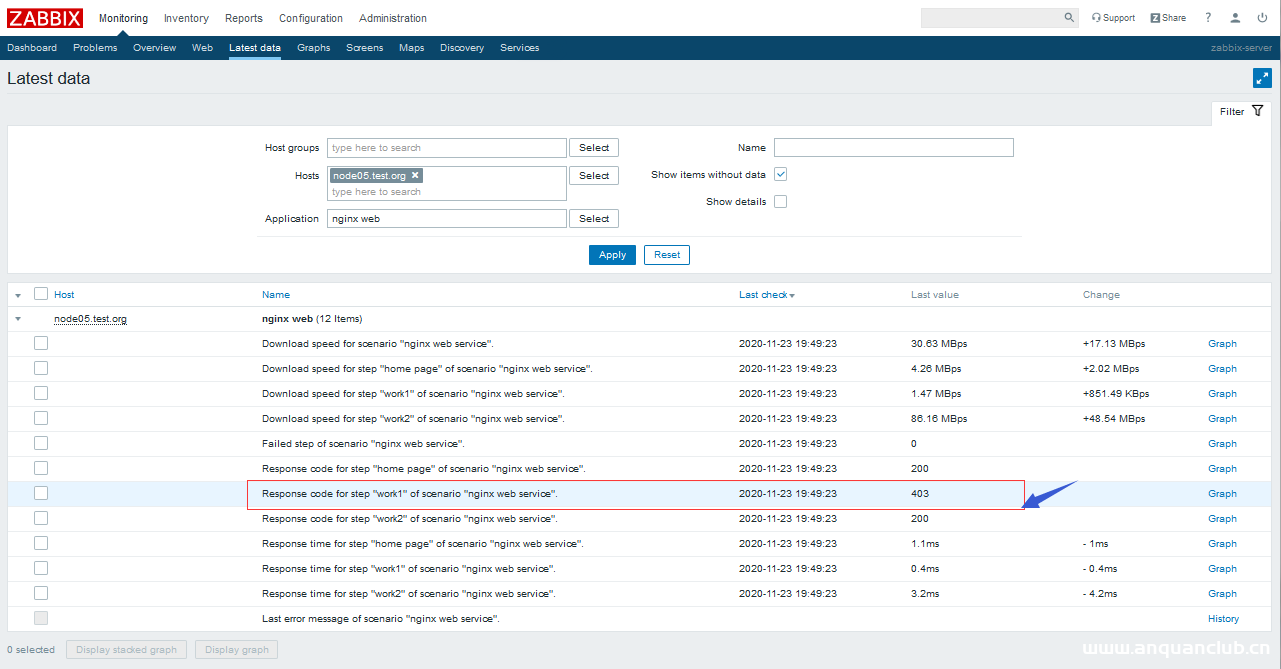Click the logout power icon
The height and width of the screenshot is (669, 1281).
coord(1261,17)
